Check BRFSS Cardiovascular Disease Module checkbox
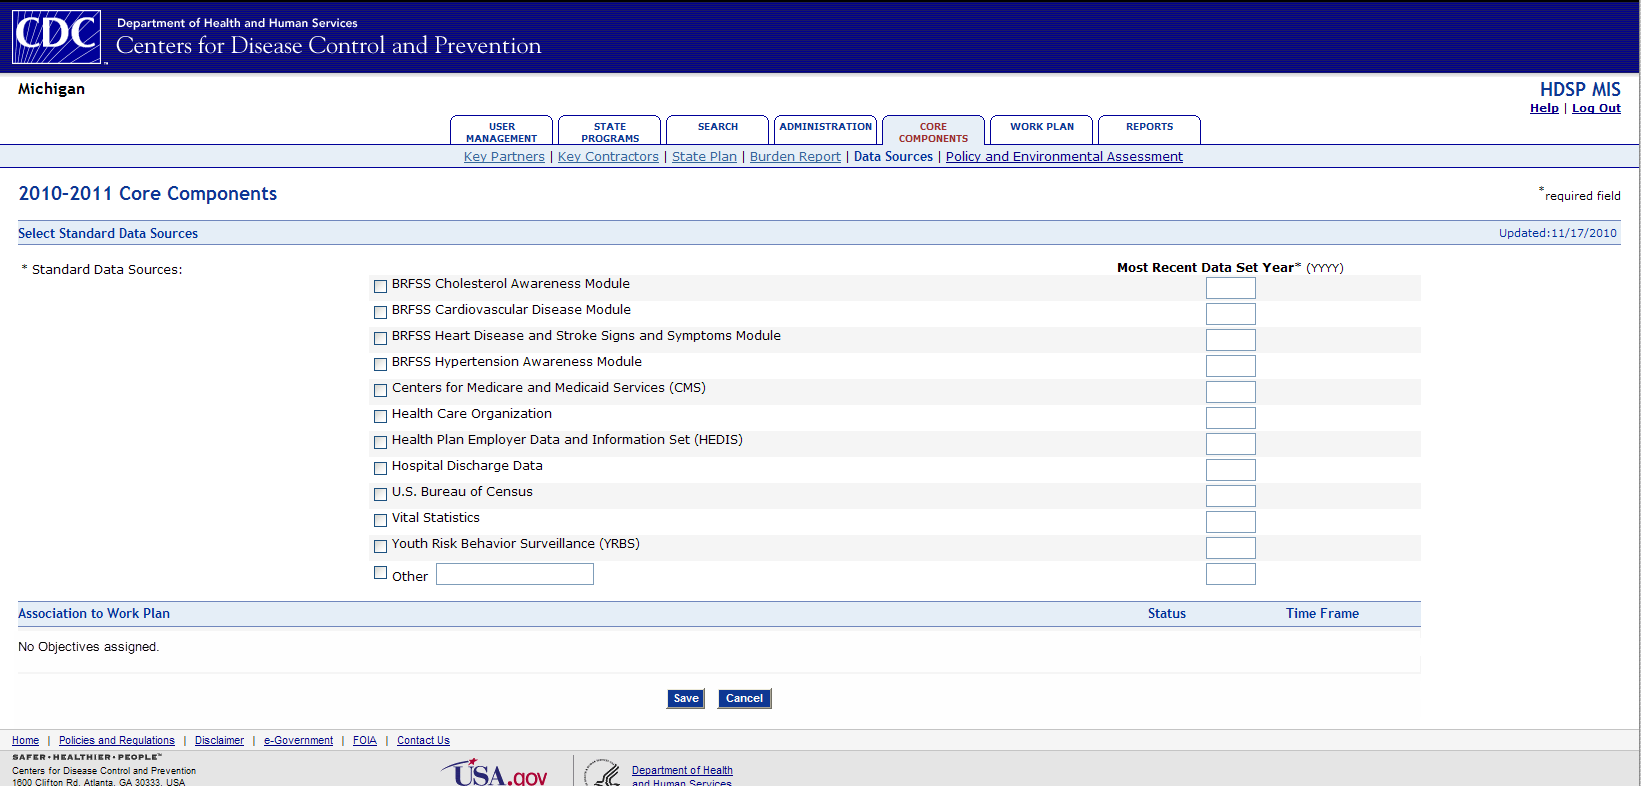 [380, 312]
